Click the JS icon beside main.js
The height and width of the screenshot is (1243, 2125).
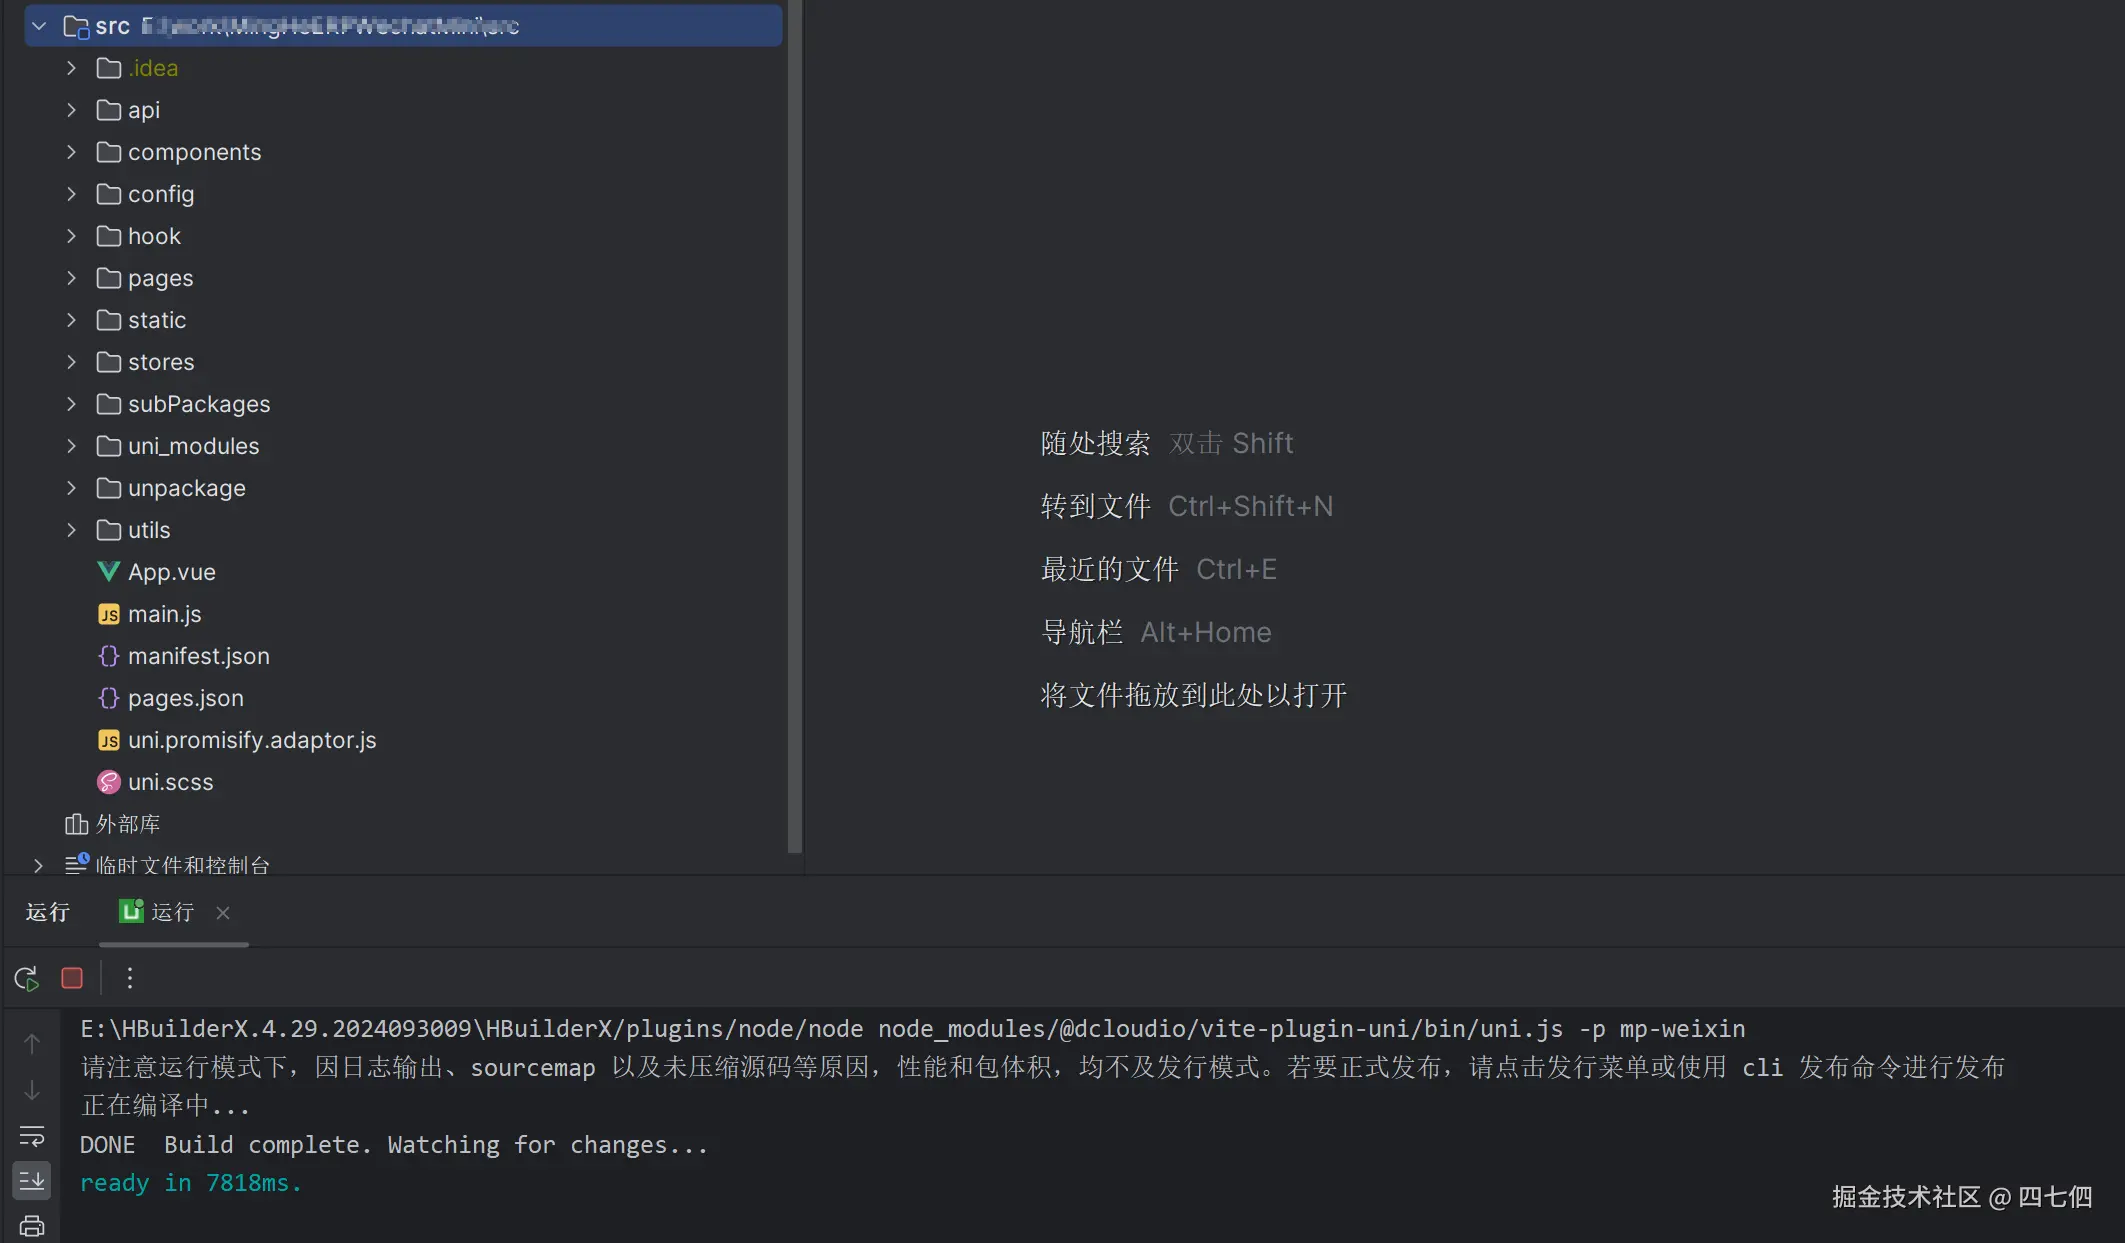109,613
